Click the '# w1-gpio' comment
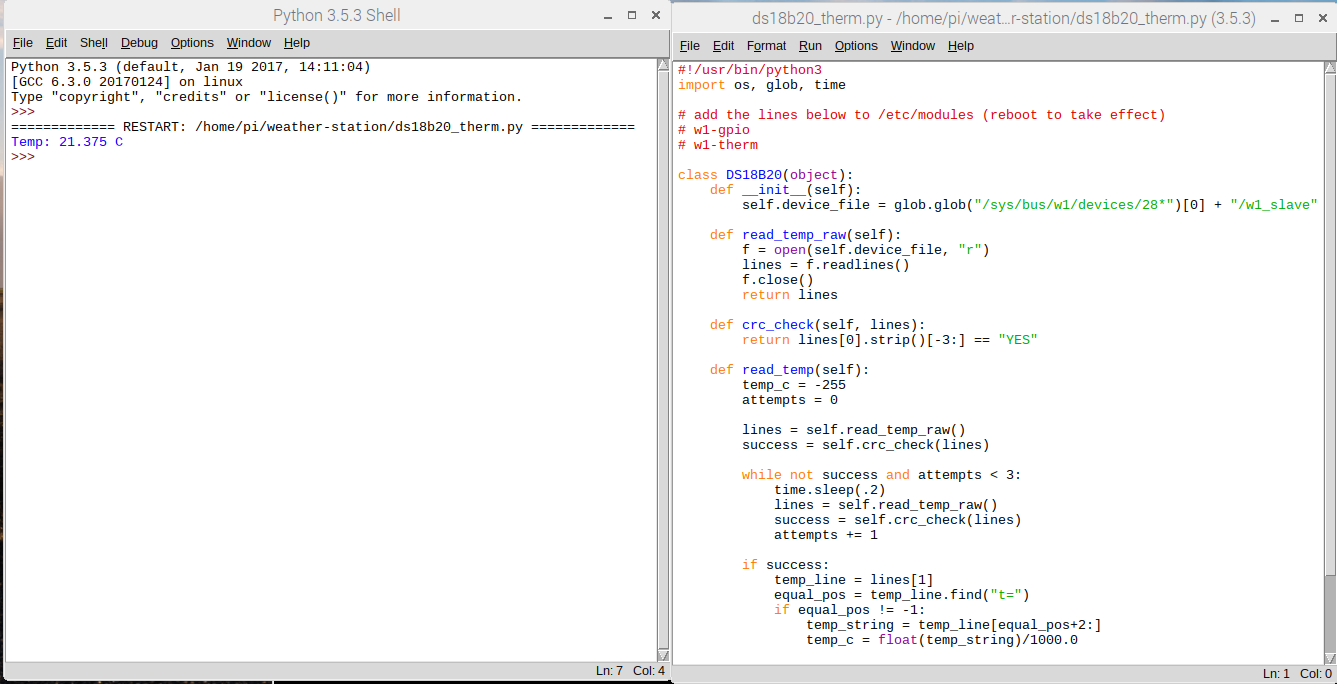 (x=714, y=130)
